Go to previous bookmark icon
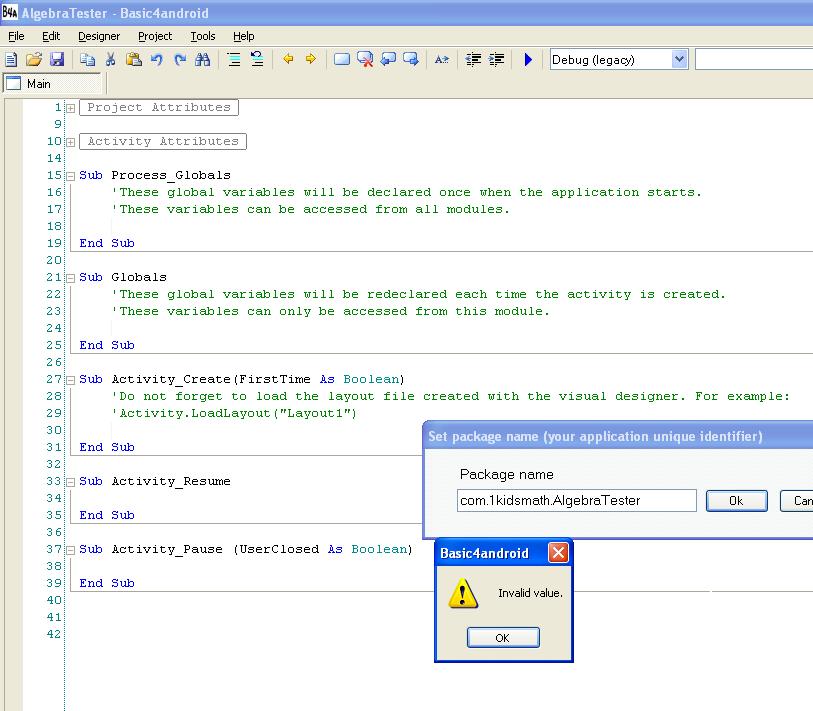 click(x=388, y=60)
